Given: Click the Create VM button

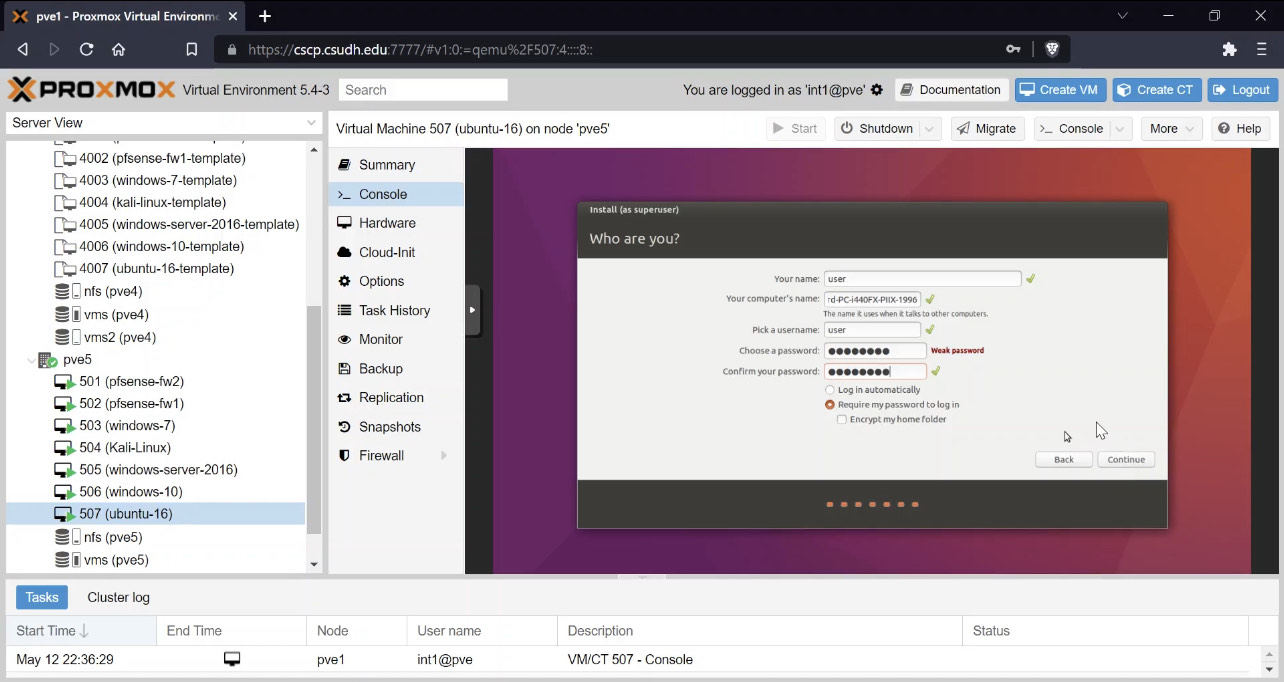Looking at the screenshot, I should (x=1059, y=90).
